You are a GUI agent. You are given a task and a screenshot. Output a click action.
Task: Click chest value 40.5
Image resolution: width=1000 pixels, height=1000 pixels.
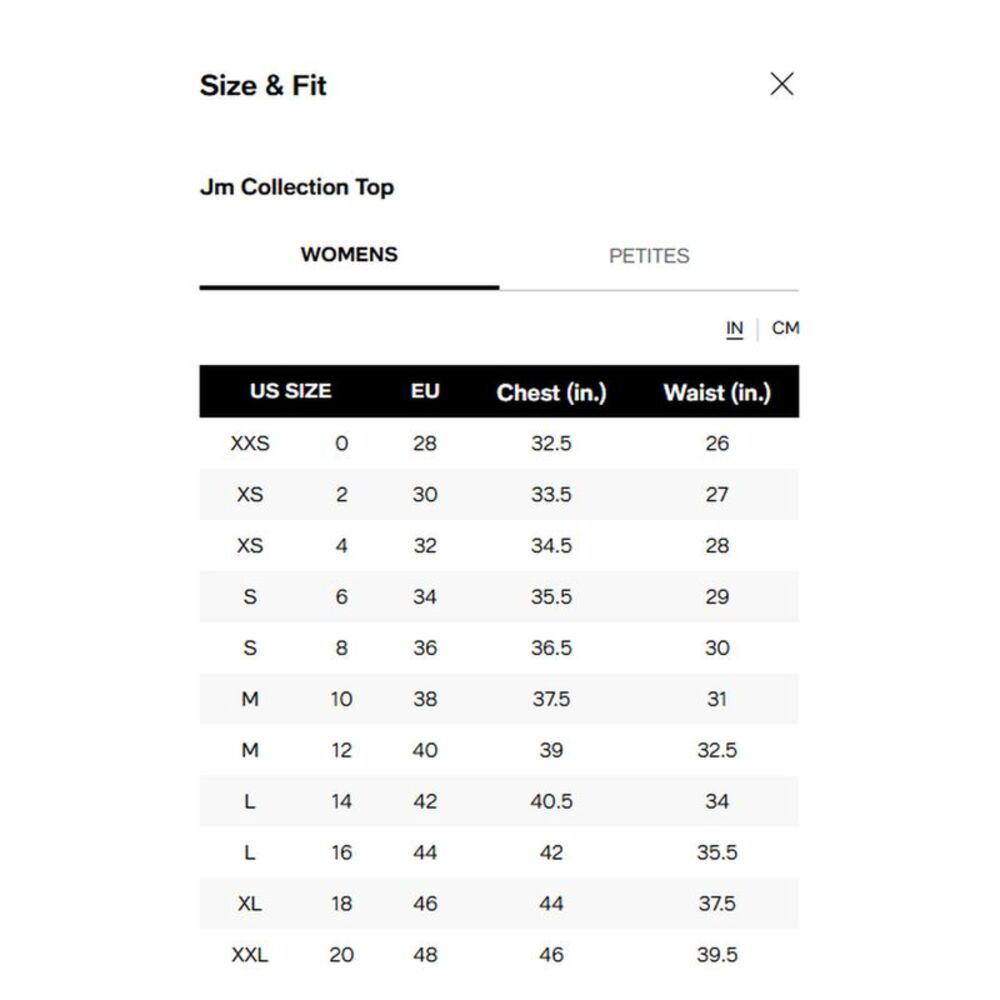tap(551, 801)
